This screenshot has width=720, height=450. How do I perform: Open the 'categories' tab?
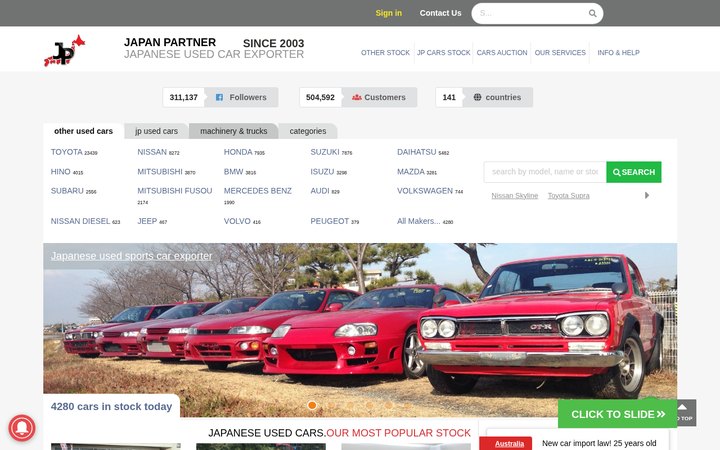click(x=308, y=131)
